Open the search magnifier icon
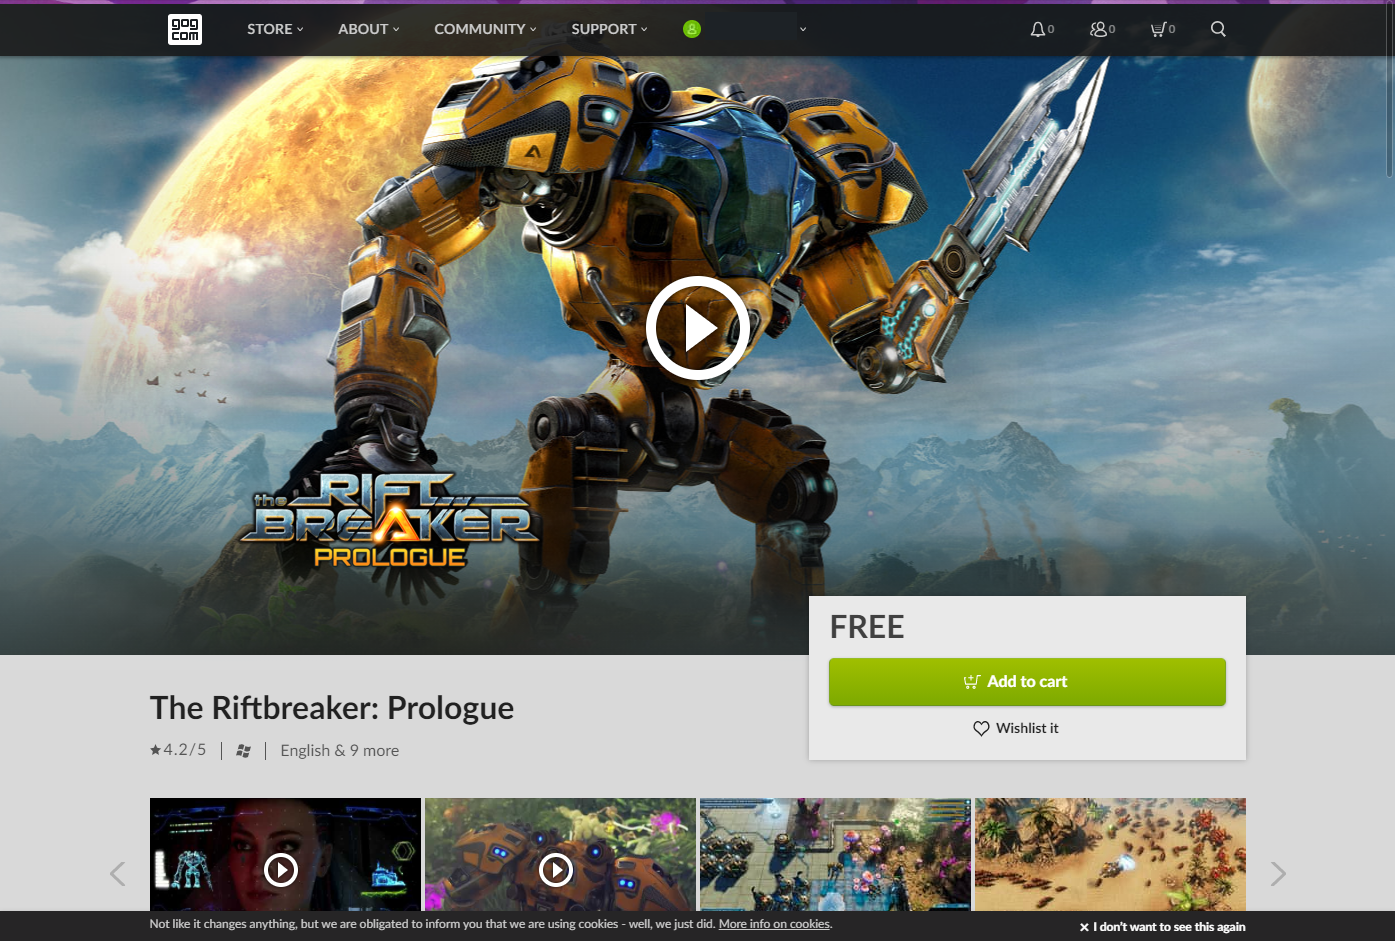Screen dimensions: 1395x941 click(1218, 29)
